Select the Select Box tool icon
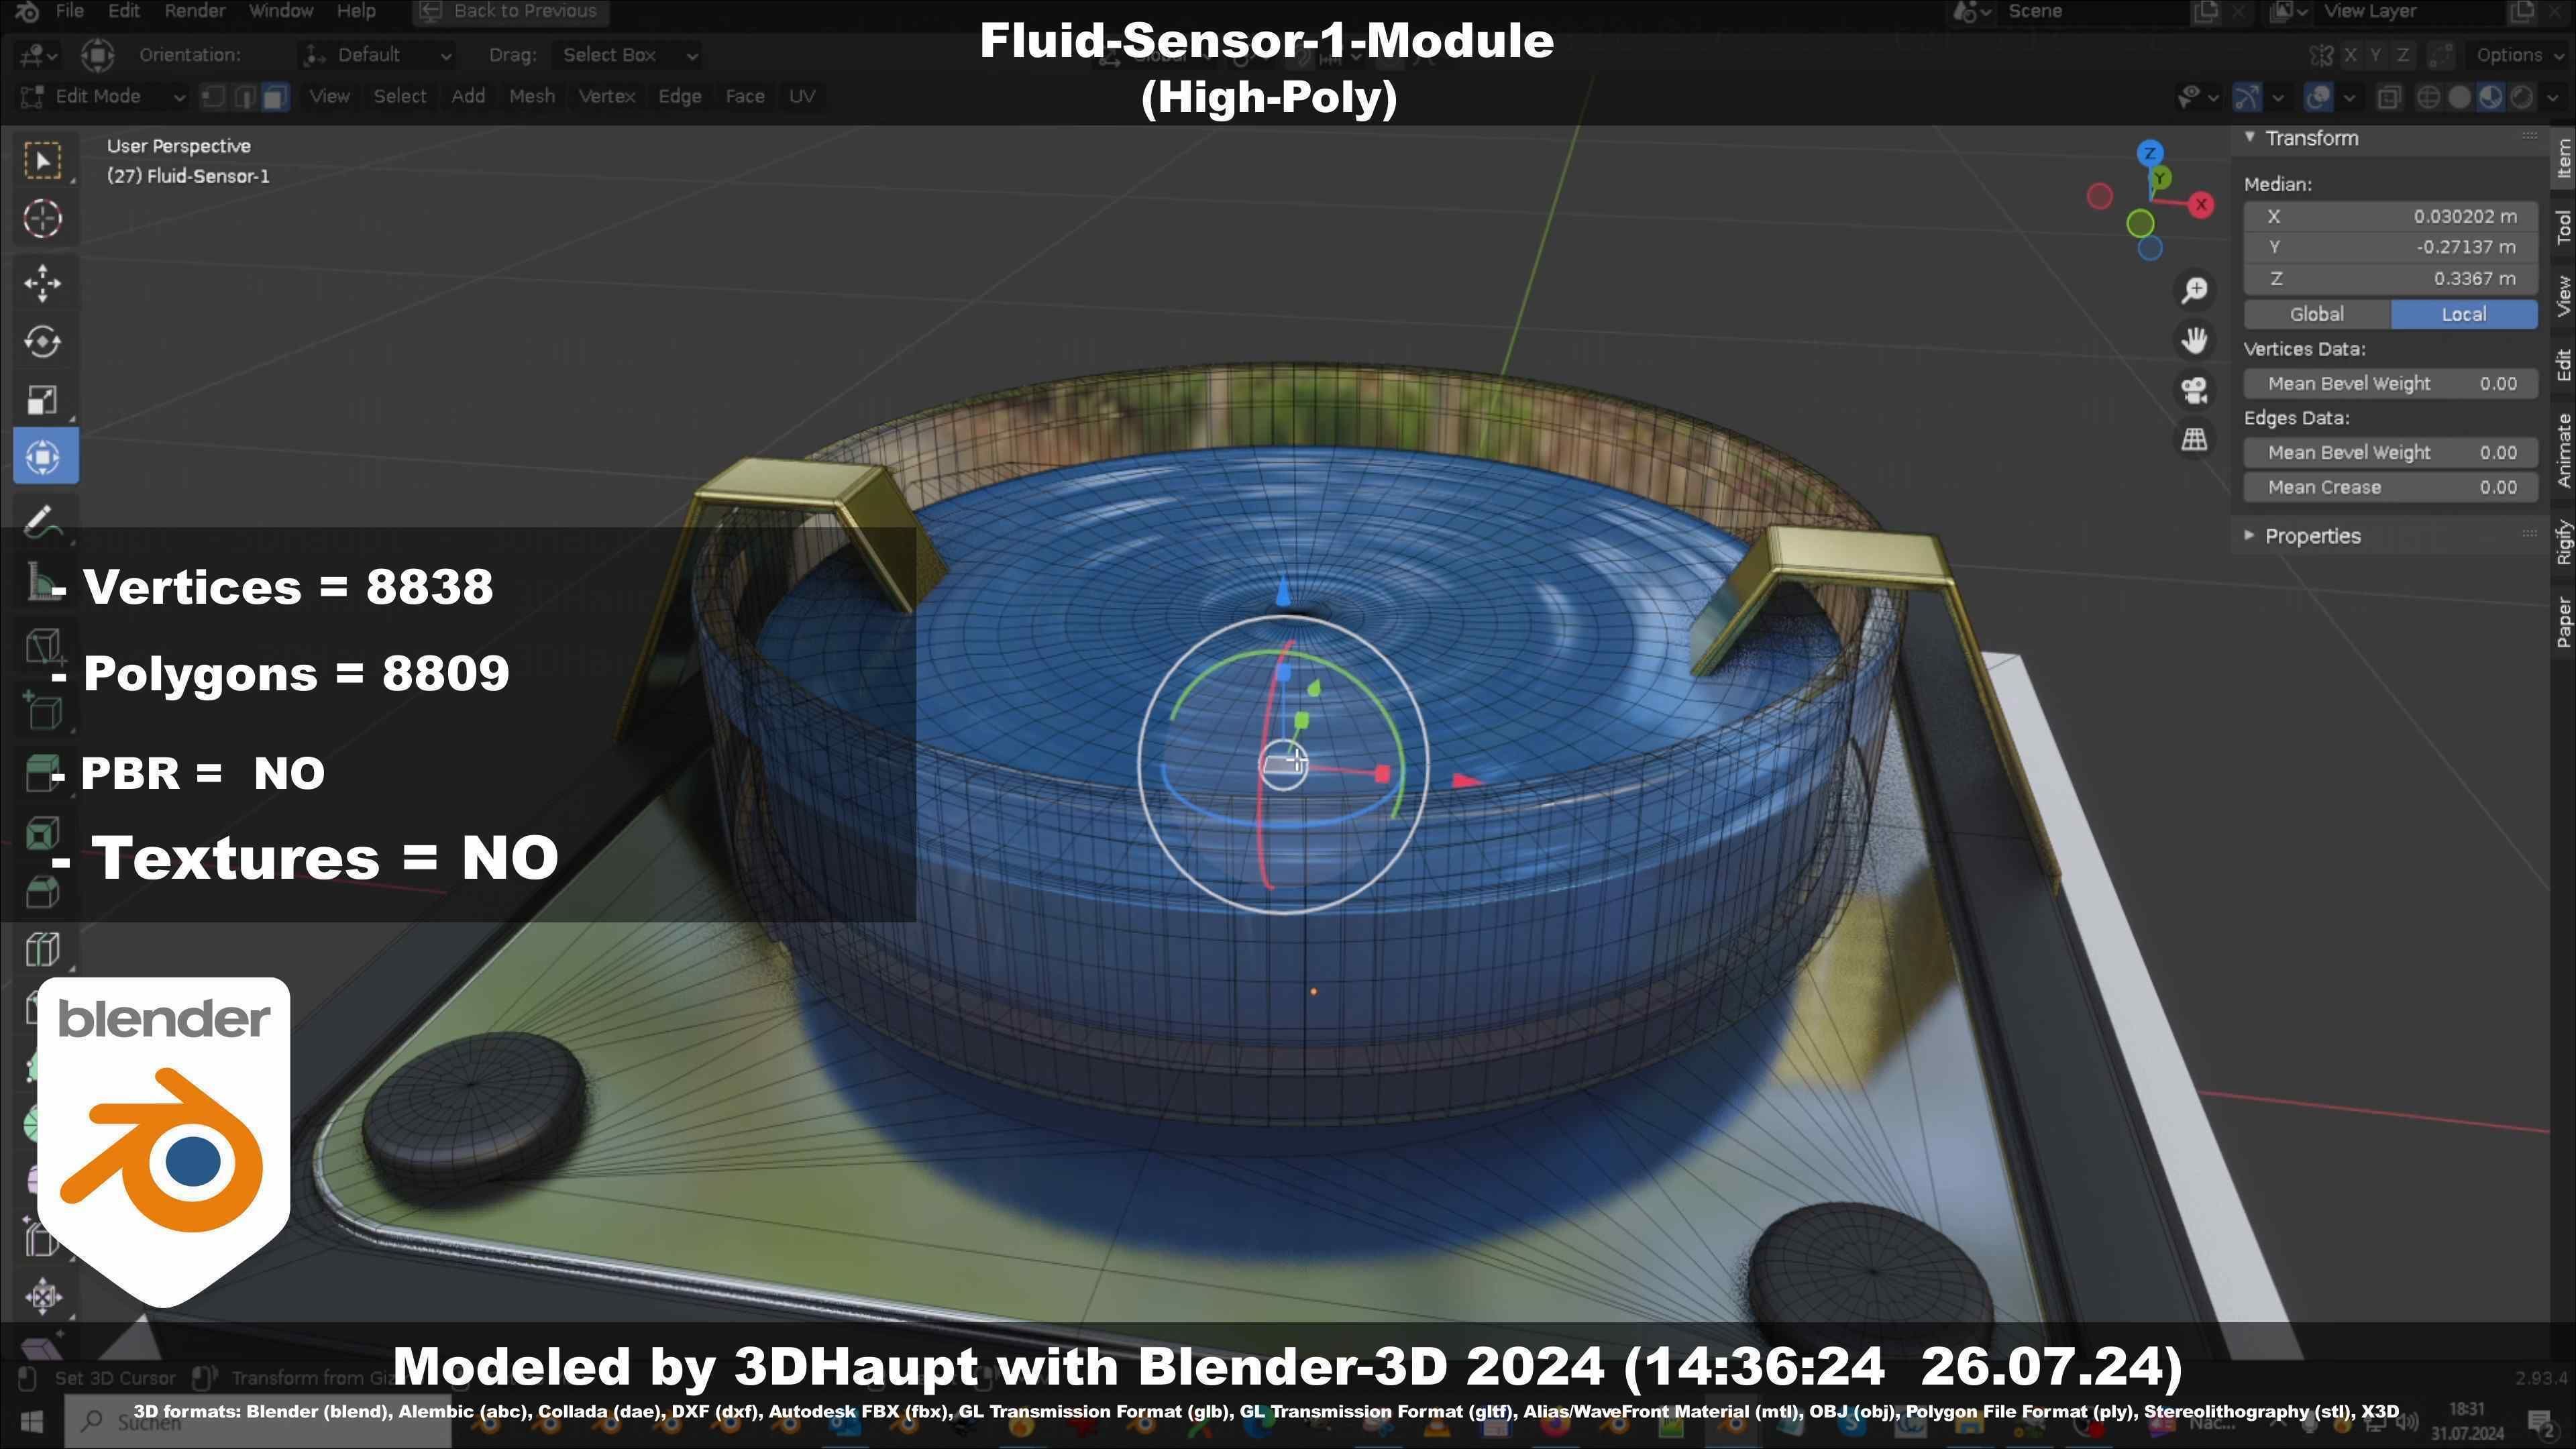This screenshot has width=2576, height=1449. (43, 161)
